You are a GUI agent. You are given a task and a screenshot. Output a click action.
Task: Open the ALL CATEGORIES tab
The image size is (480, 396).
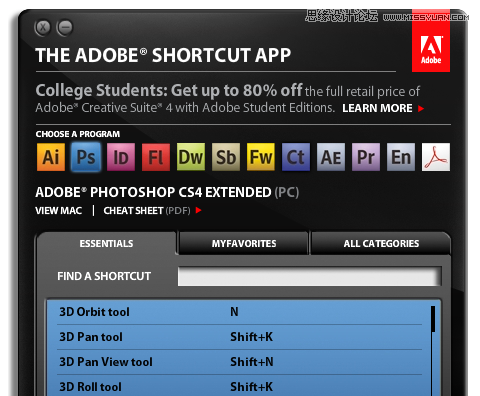381,243
